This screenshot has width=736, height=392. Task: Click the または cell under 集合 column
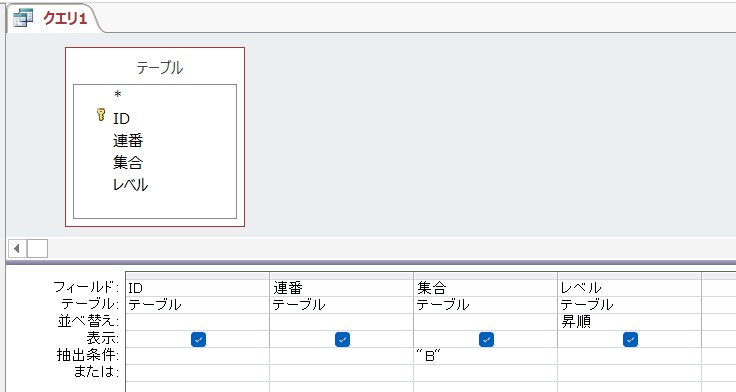coord(485,373)
